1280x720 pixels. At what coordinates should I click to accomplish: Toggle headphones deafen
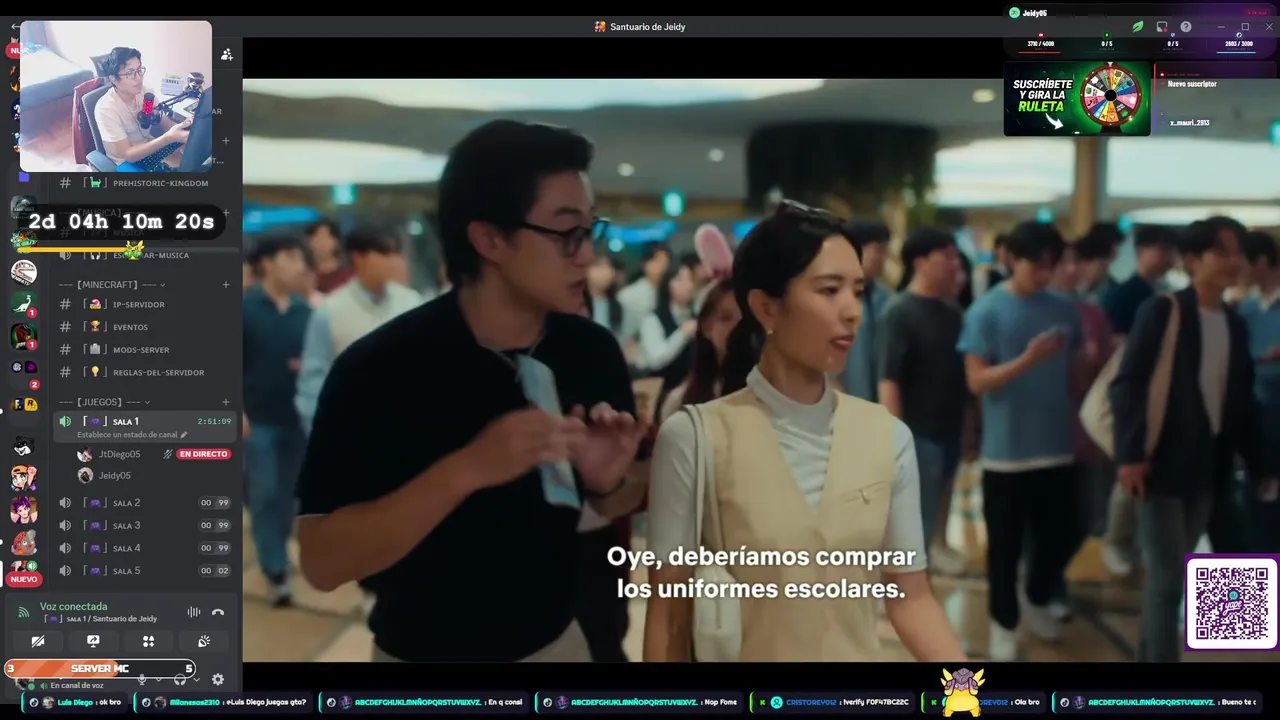[180, 680]
